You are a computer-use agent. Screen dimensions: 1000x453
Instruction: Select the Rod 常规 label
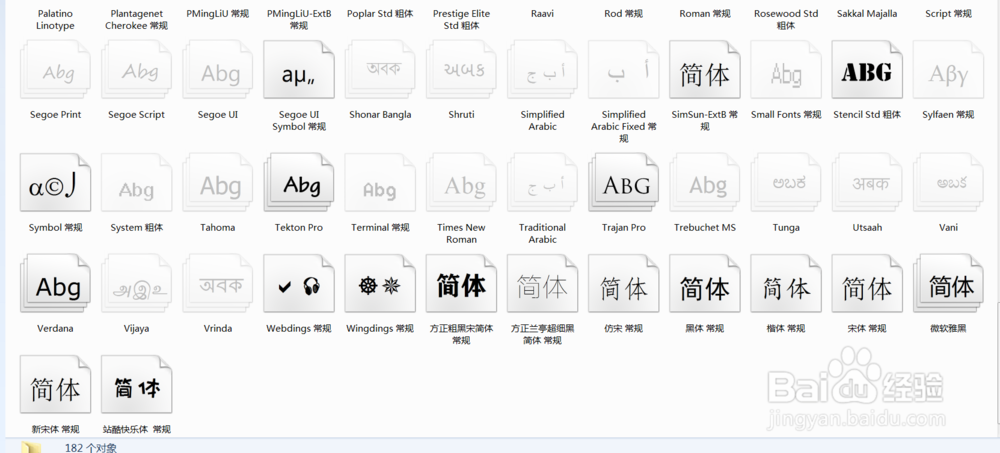tap(624, 13)
